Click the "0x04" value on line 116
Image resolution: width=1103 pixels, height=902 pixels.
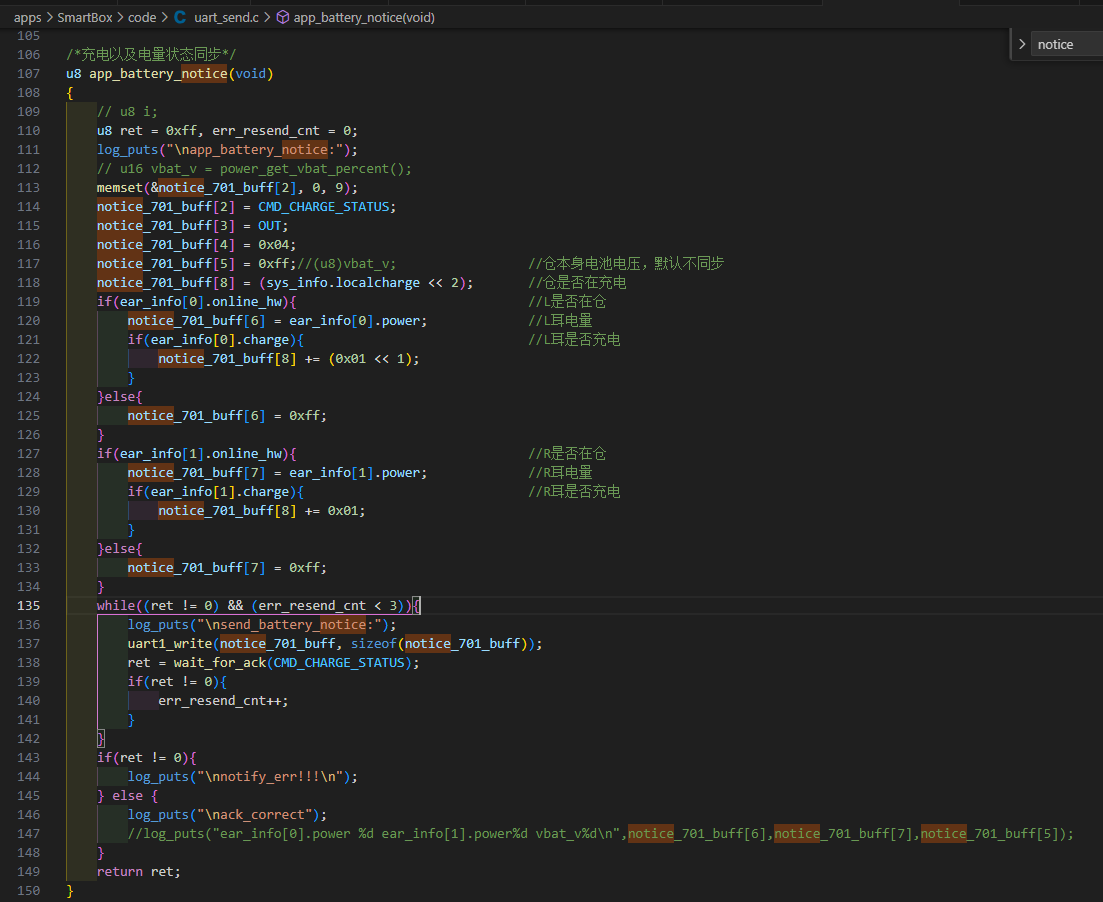[x=274, y=244]
